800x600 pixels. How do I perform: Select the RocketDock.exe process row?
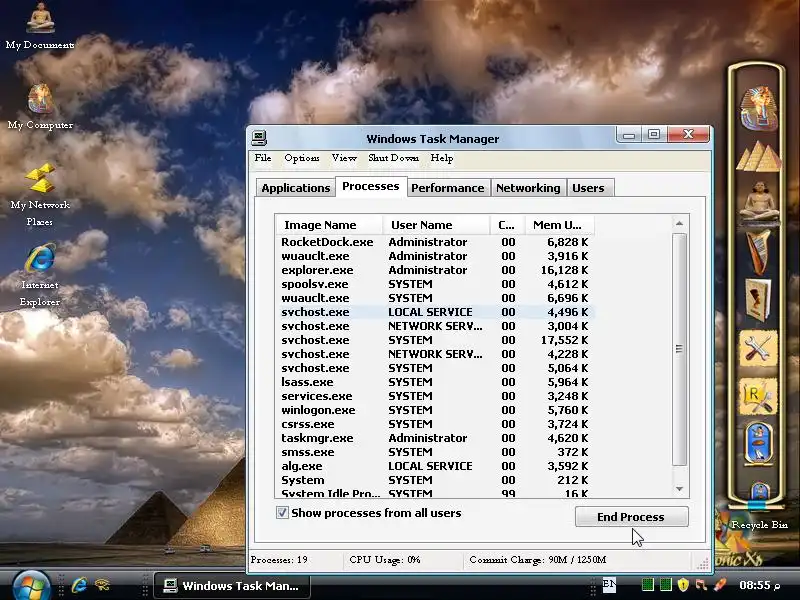(x=435, y=242)
